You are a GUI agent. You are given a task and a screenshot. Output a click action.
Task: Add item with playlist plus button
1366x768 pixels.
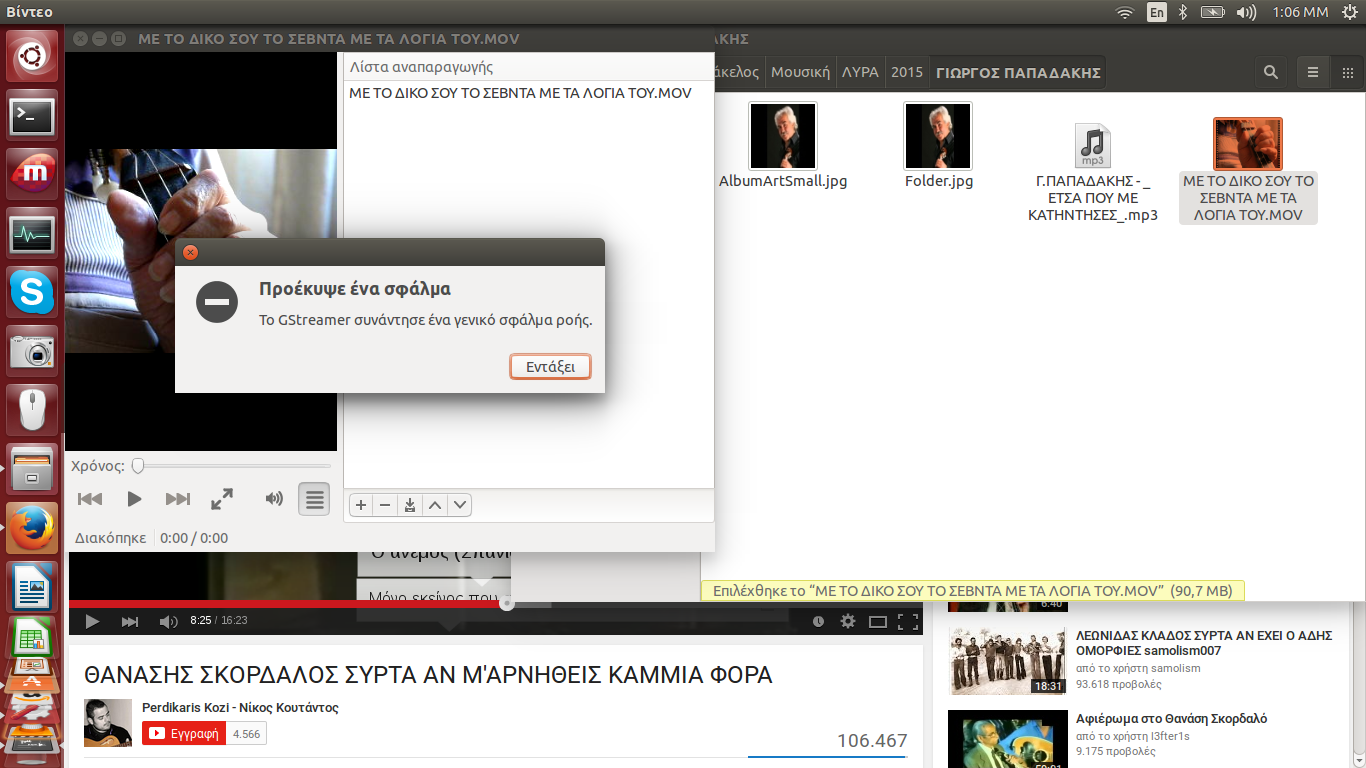(x=361, y=505)
